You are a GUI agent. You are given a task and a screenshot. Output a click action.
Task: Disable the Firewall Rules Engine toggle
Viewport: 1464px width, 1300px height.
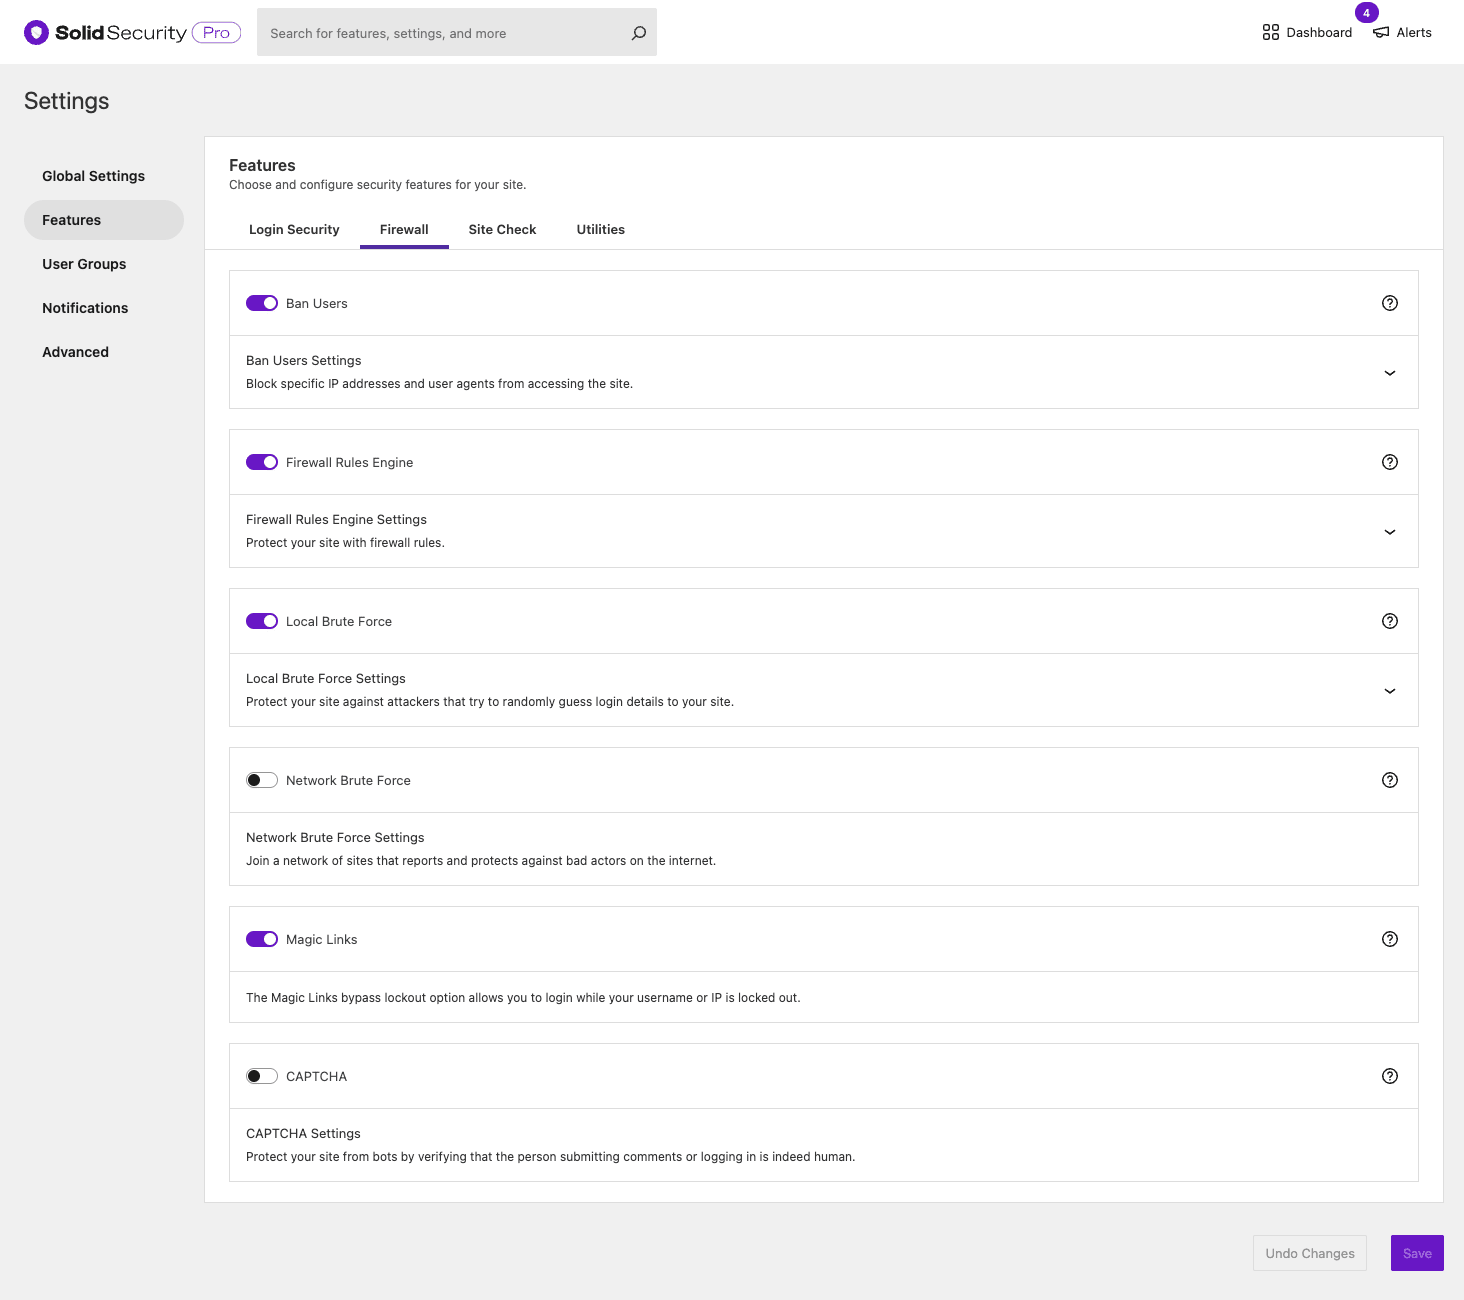(262, 462)
